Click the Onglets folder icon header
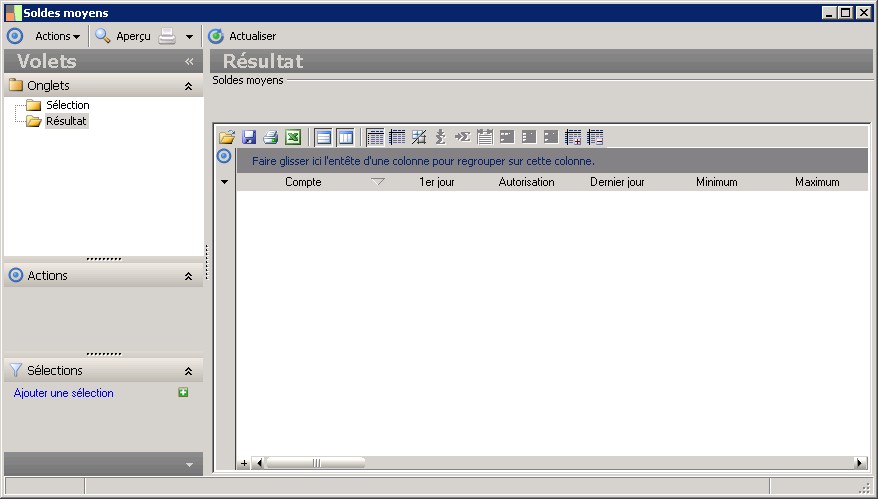The width and height of the screenshot is (878, 499). 16,86
